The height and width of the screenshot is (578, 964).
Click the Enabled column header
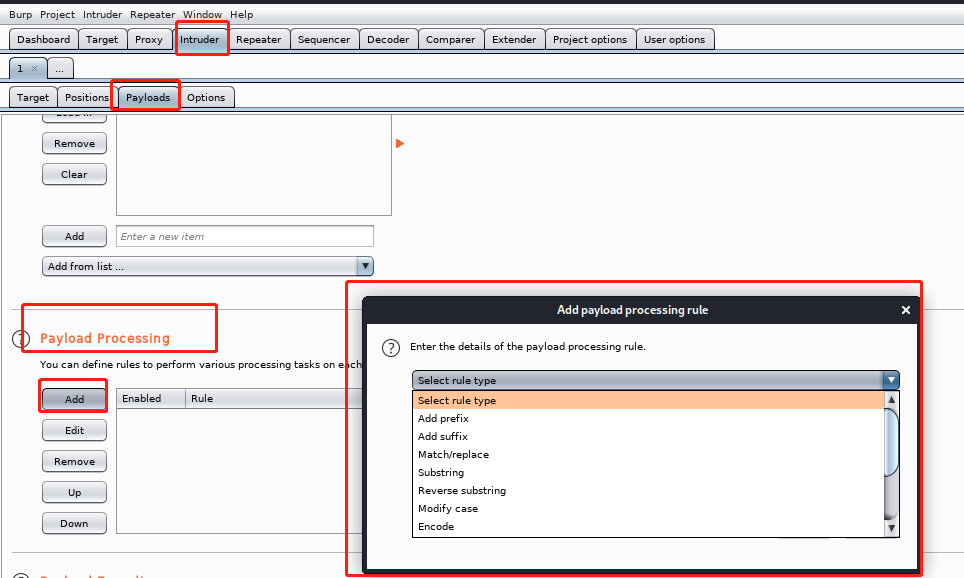click(x=151, y=398)
